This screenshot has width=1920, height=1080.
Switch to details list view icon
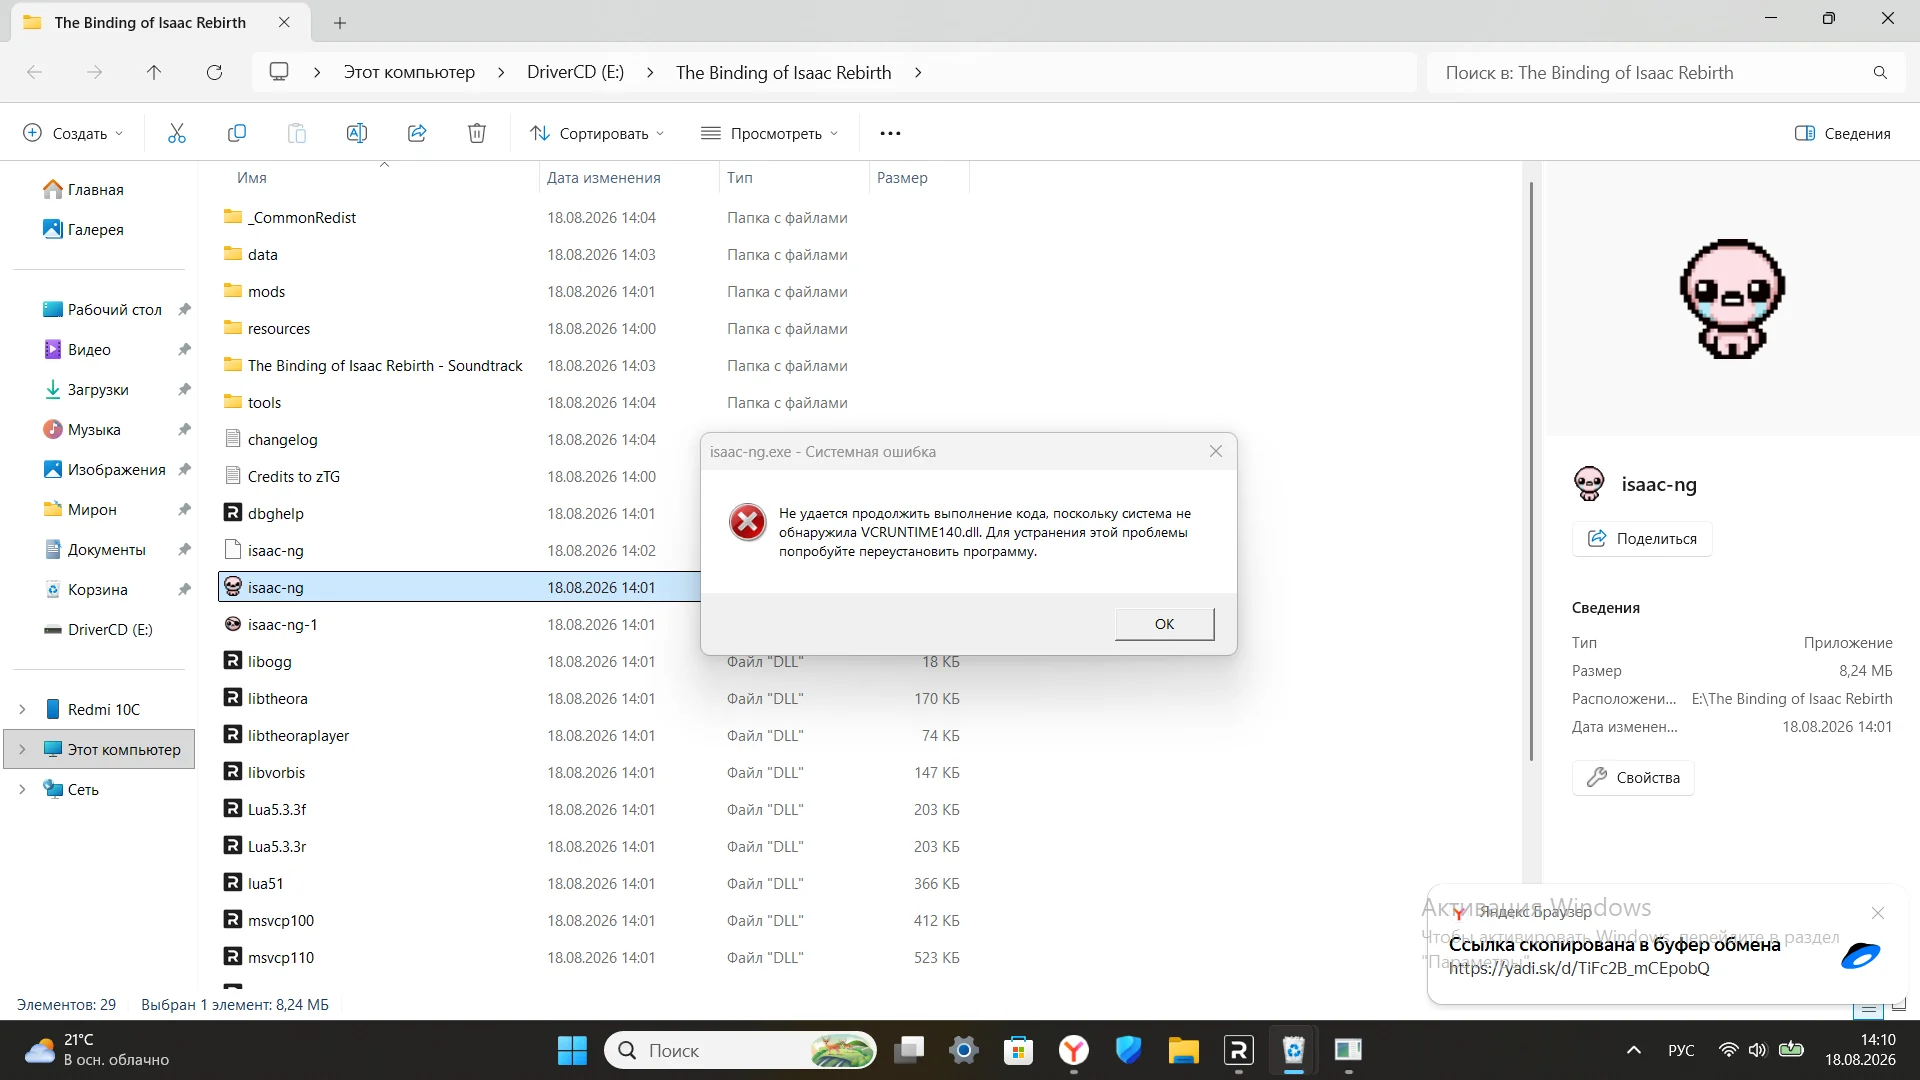tap(1868, 1008)
